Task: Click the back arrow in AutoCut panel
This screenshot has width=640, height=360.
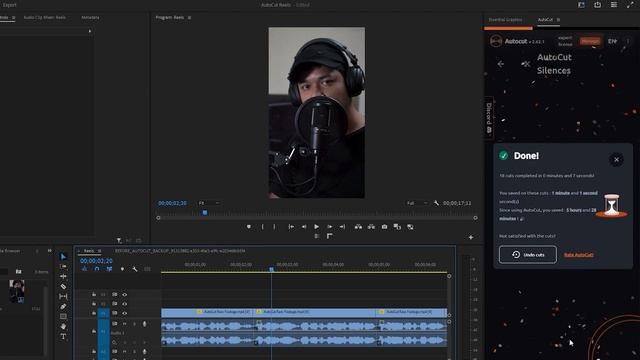Action: point(500,64)
